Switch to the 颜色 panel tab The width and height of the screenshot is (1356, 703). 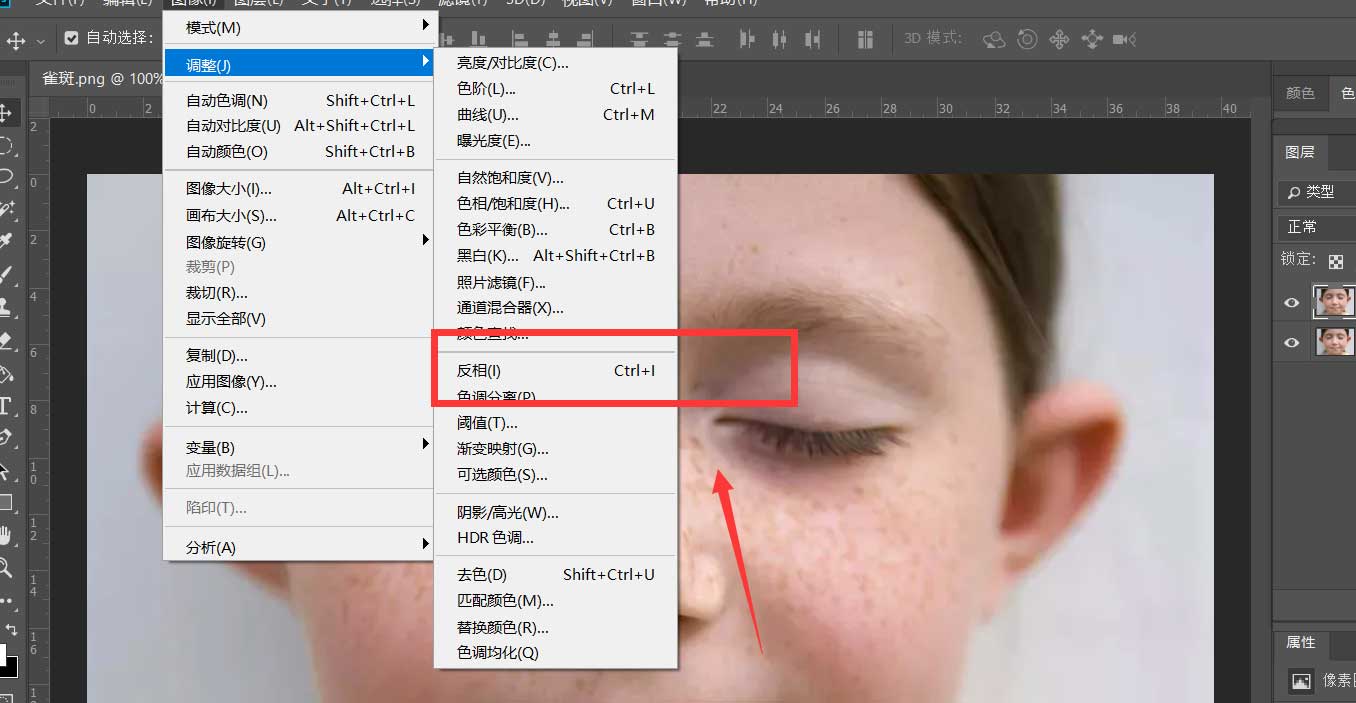coord(1300,93)
